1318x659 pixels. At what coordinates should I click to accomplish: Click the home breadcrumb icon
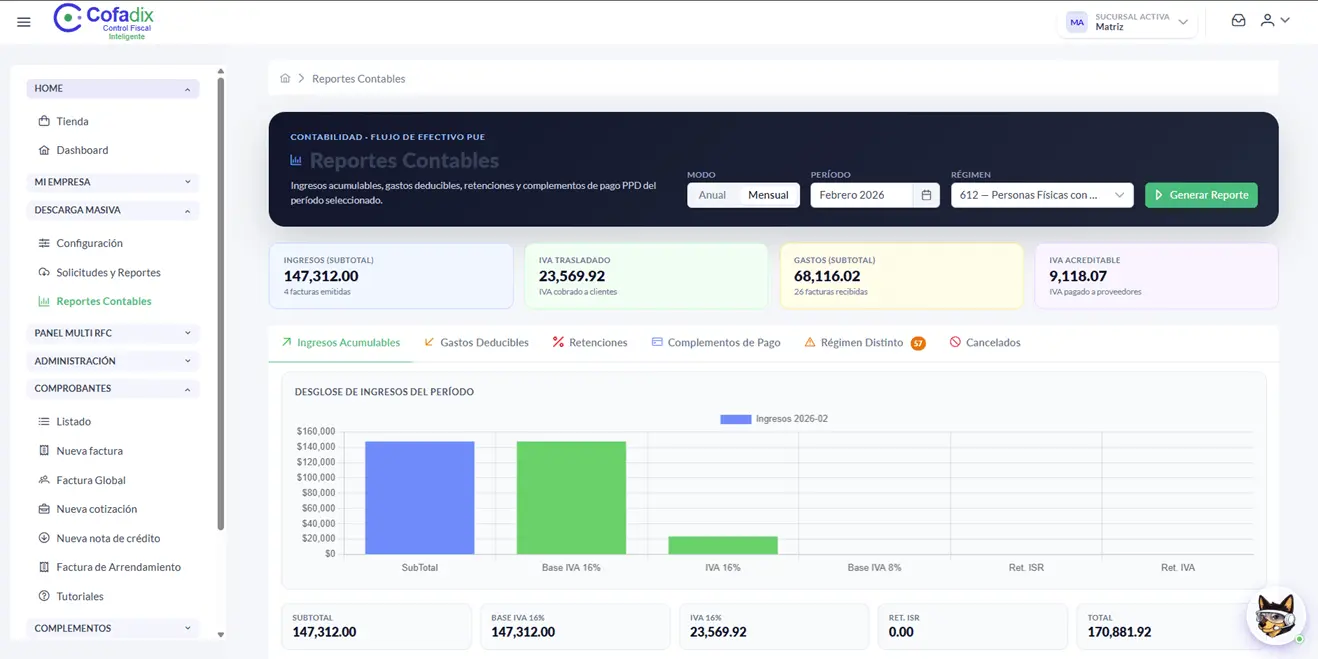(x=285, y=78)
